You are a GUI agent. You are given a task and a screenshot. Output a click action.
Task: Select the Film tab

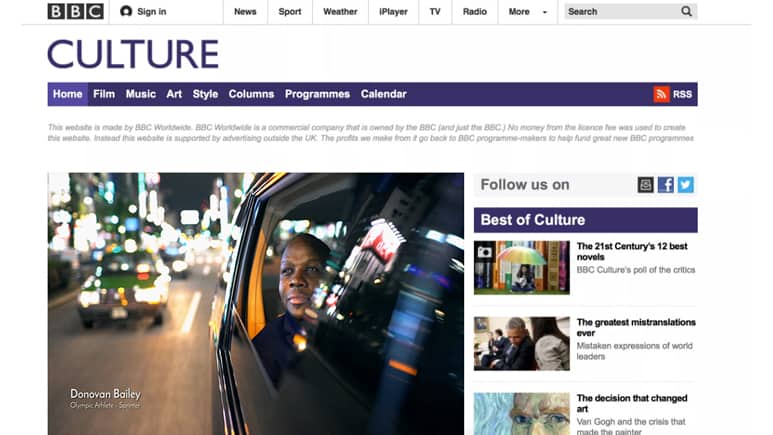pos(104,94)
